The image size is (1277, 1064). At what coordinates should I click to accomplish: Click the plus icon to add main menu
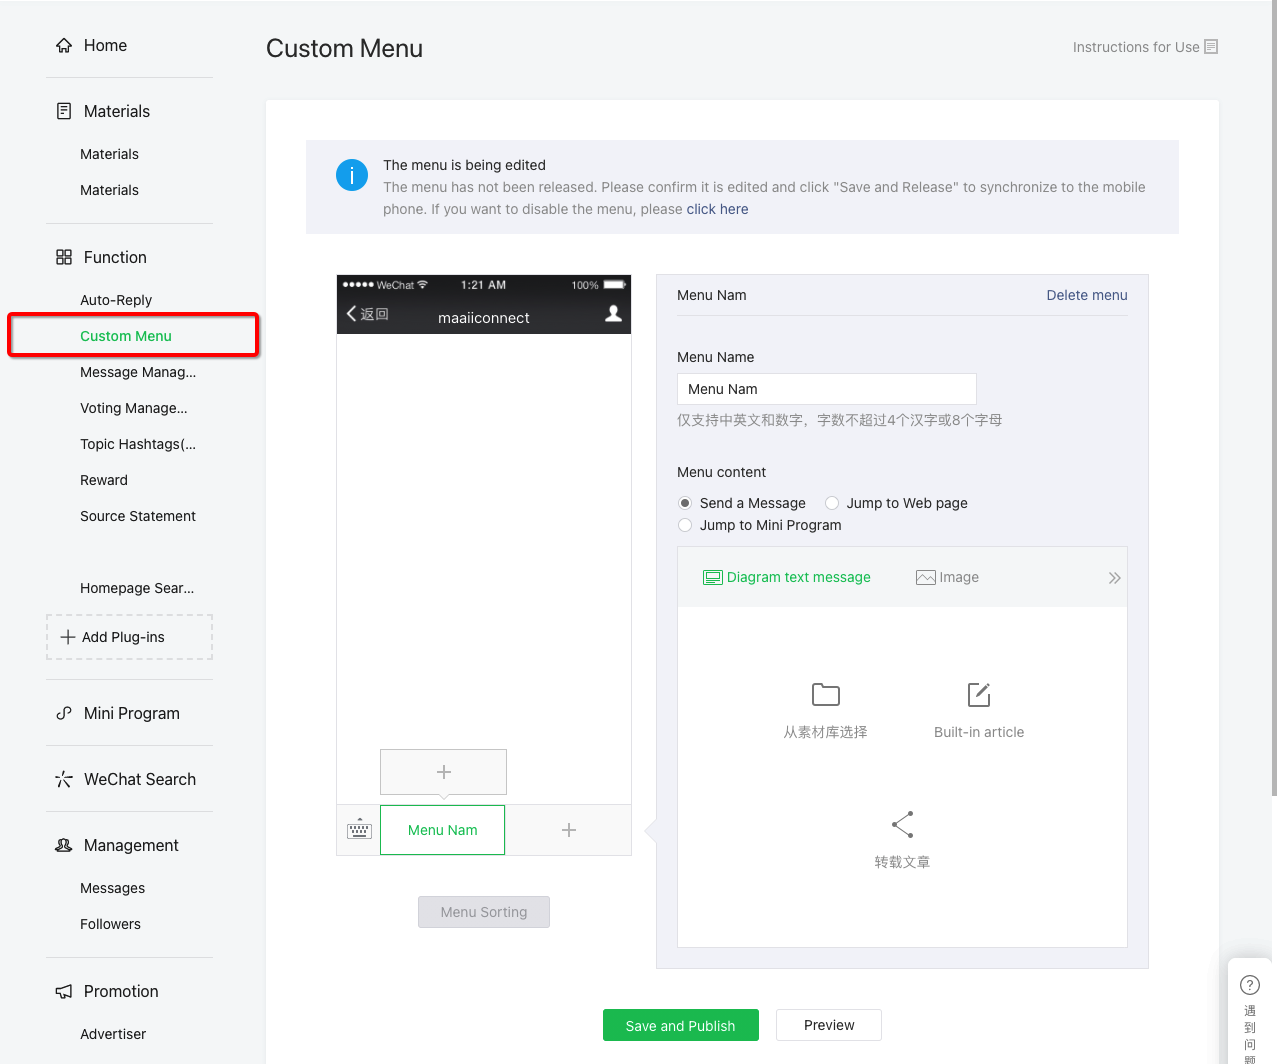tap(569, 830)
